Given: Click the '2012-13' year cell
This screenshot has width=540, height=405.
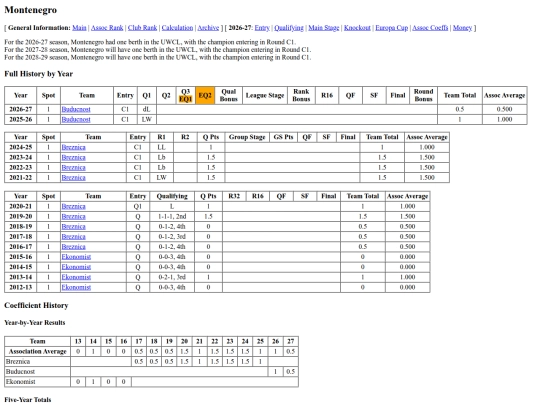Looking at the screenshot, I should coord(20,288).
